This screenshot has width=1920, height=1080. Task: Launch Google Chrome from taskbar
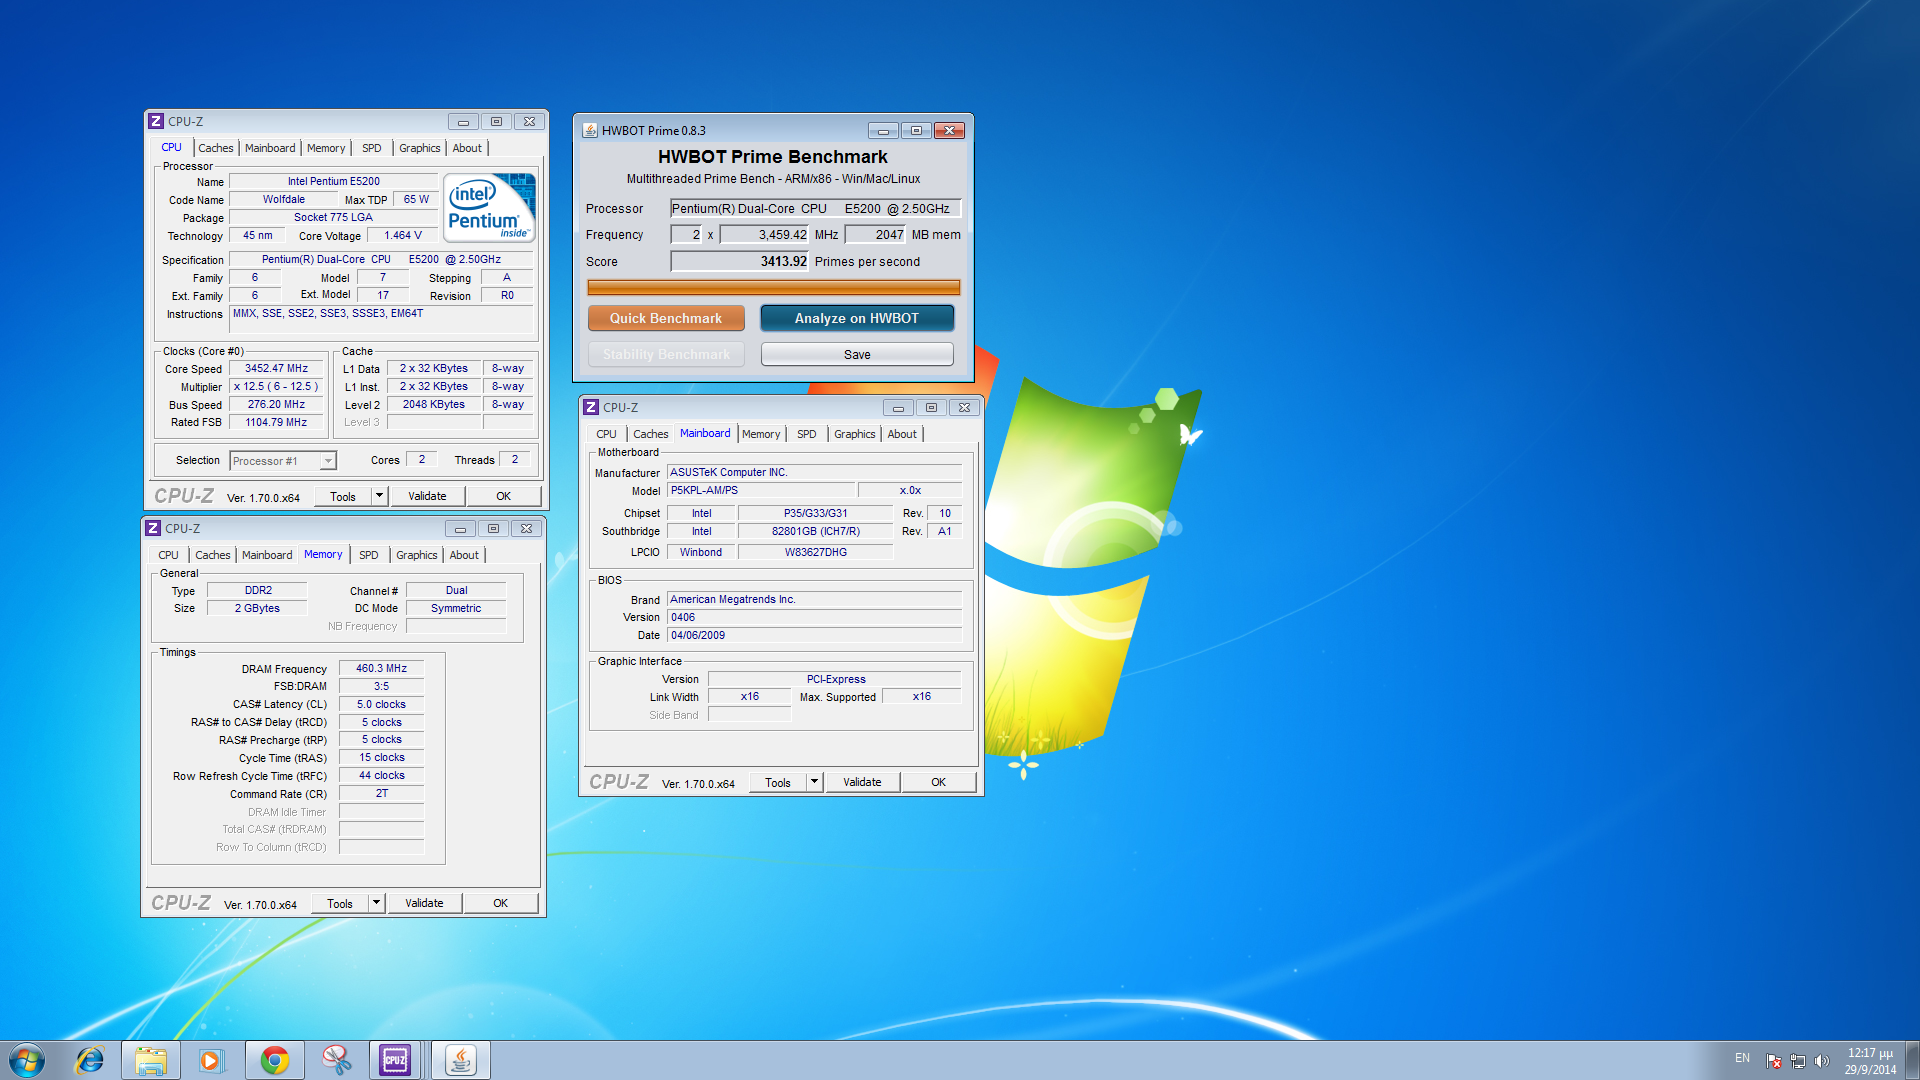tap(274, 1060)
